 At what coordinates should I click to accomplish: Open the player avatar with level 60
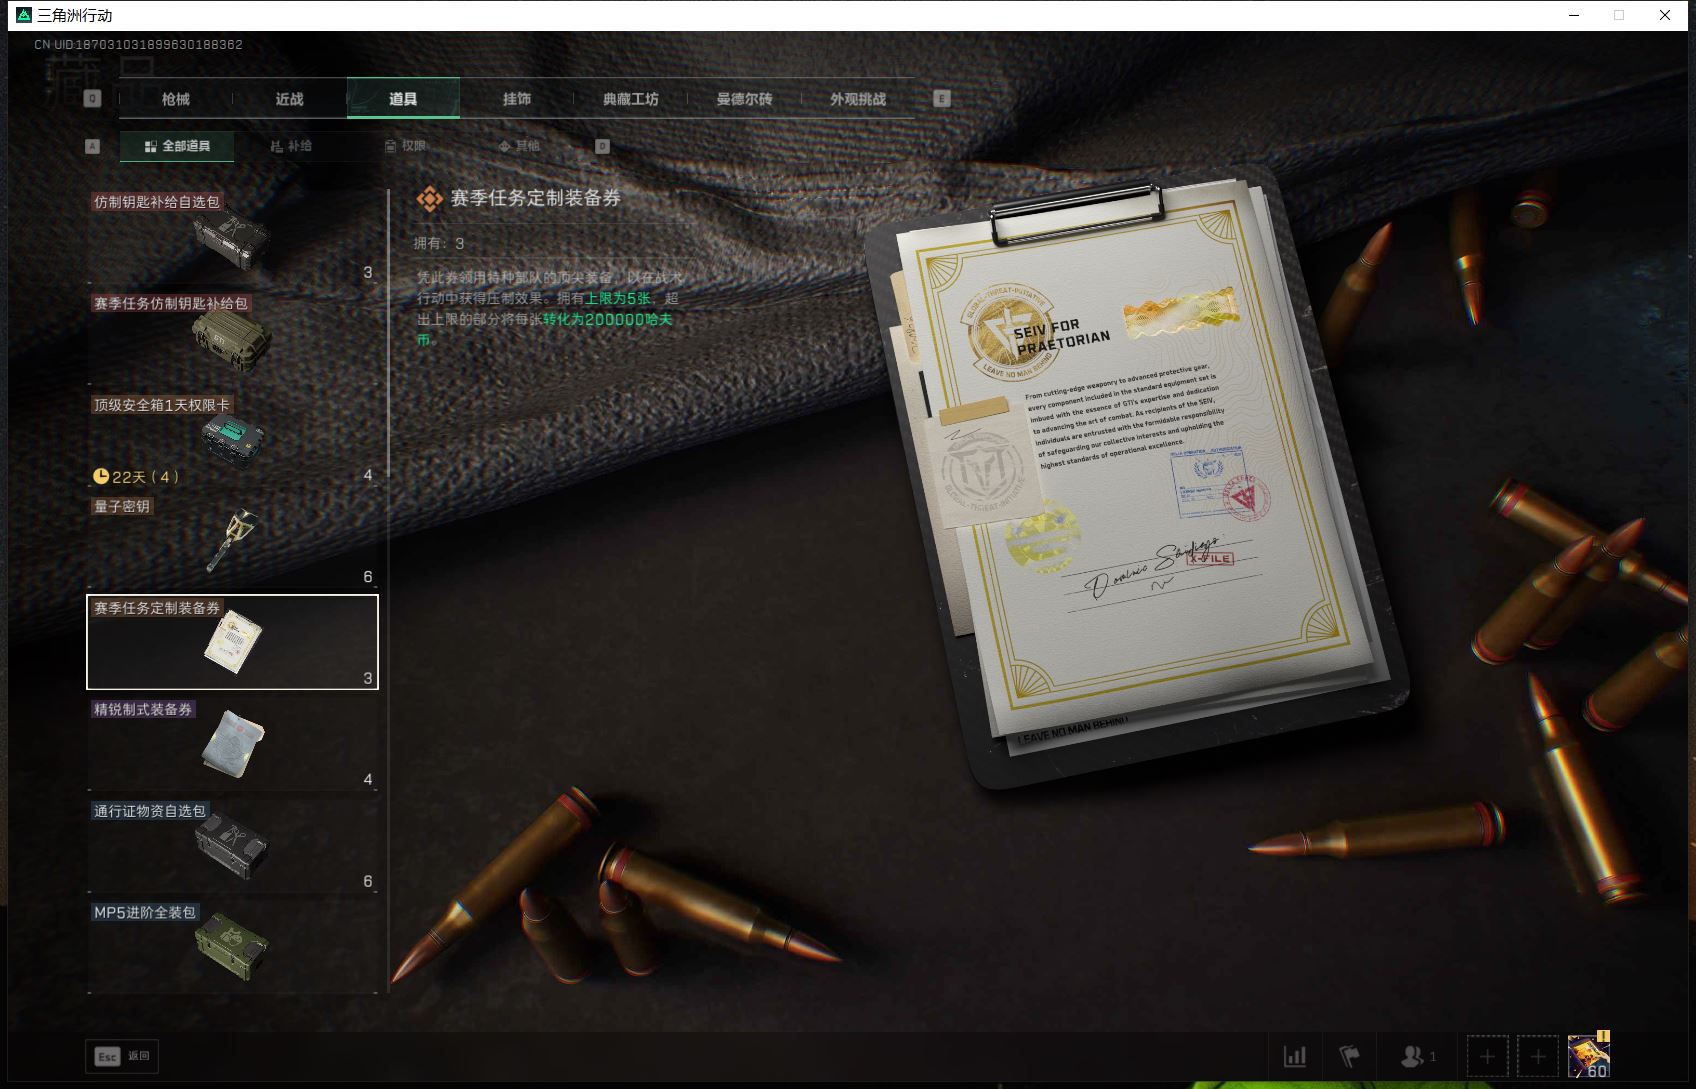(1588, 1056)
